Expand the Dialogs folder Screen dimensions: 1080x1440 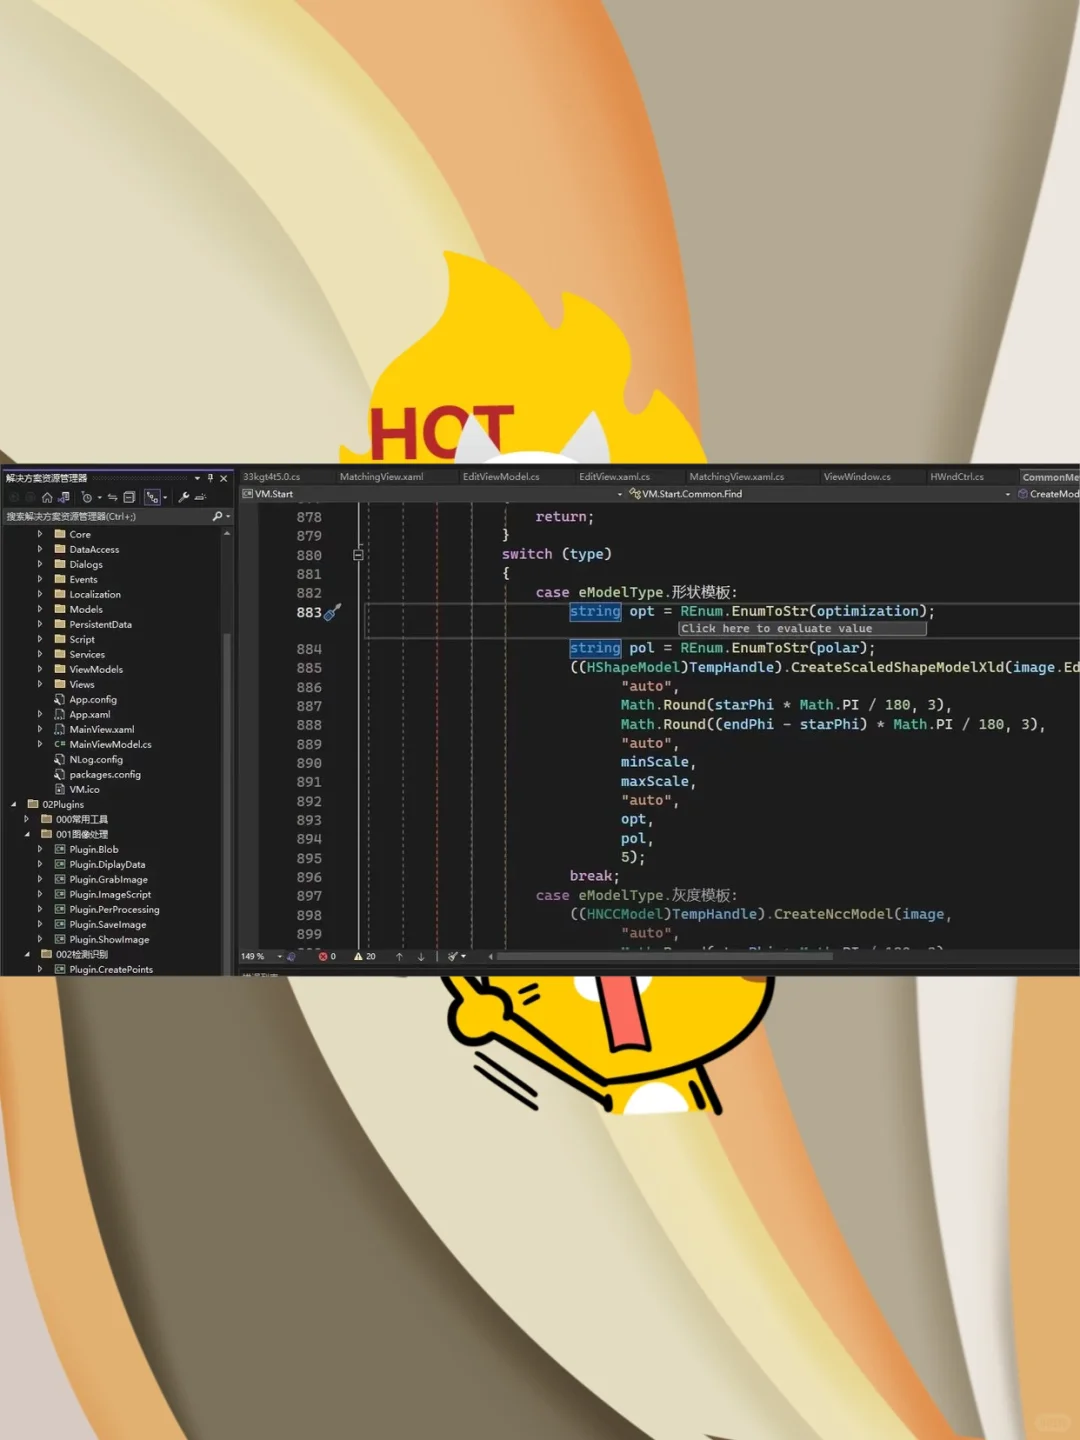40,564
